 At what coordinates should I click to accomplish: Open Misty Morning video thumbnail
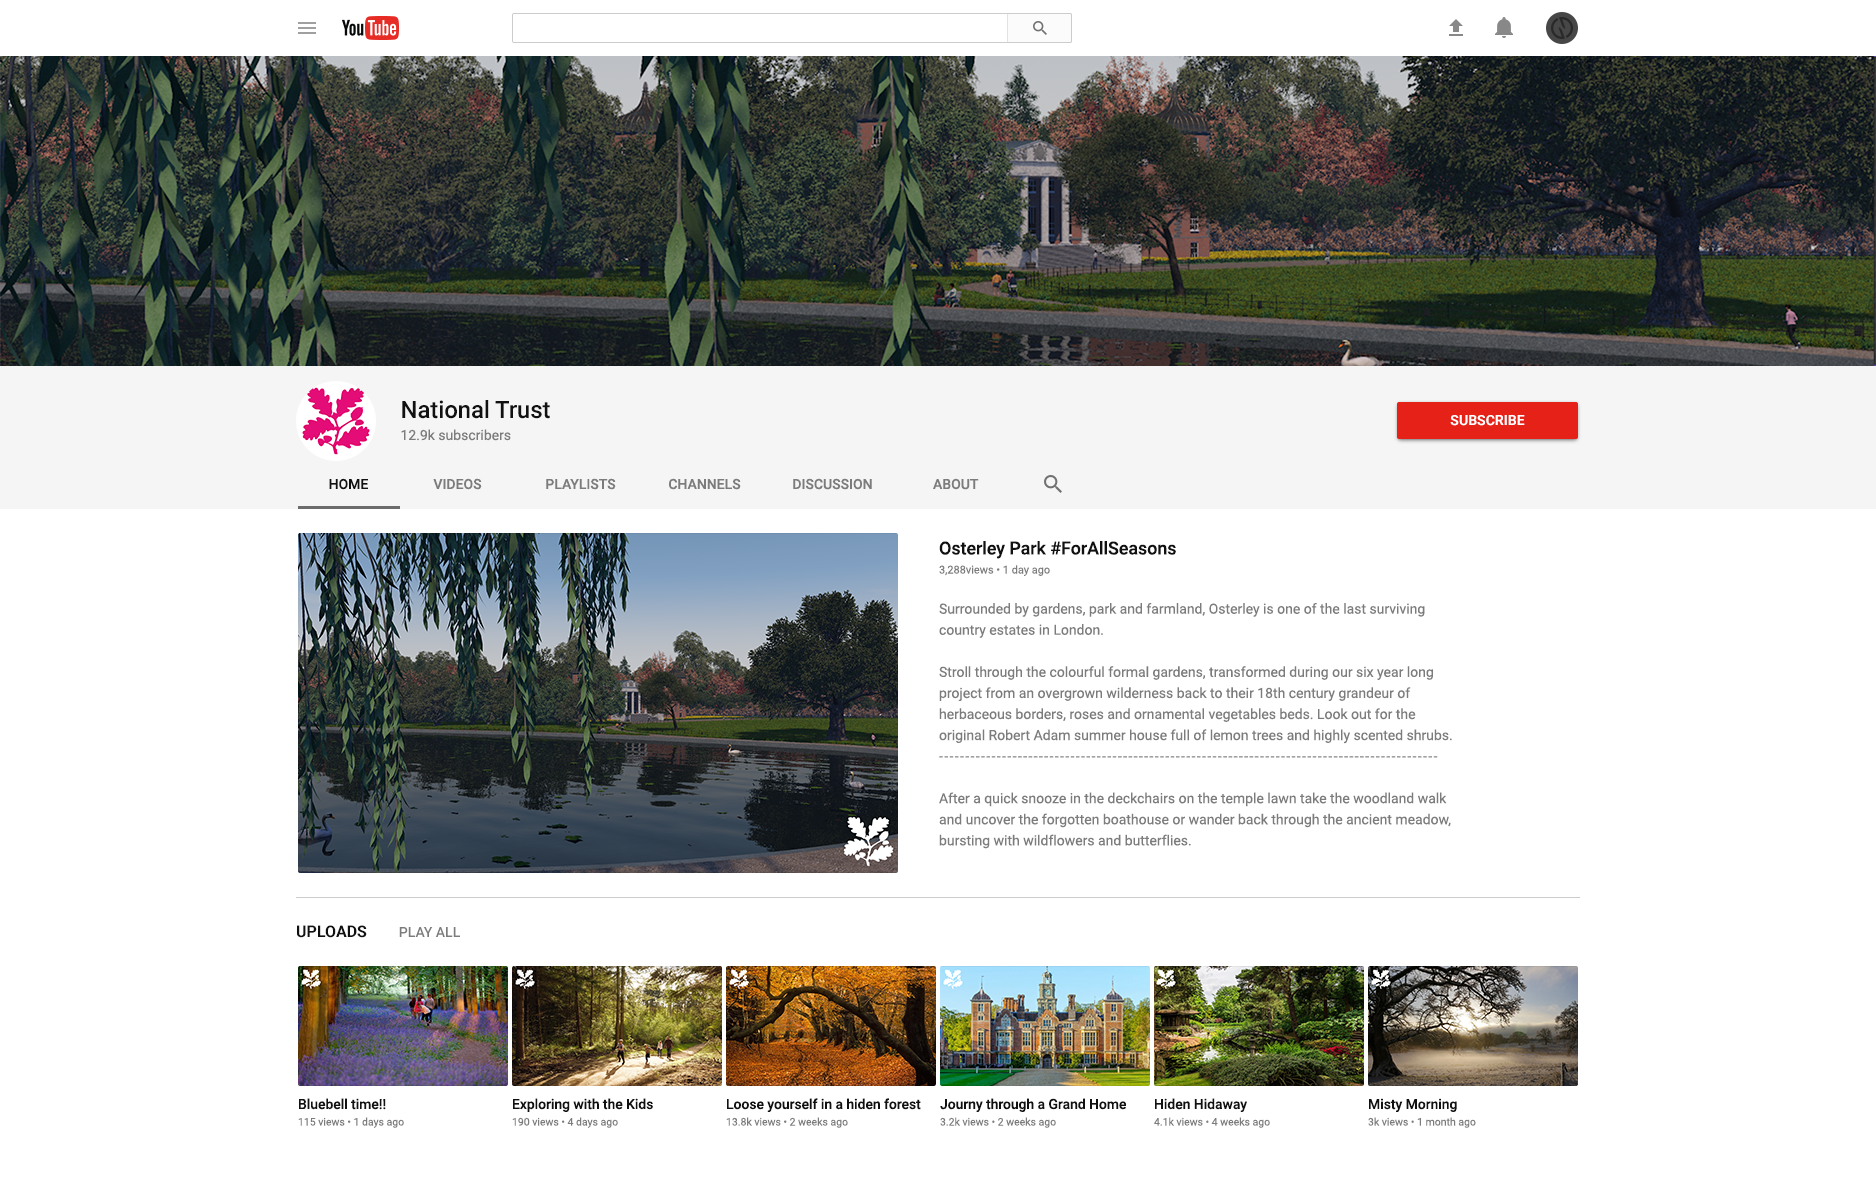pyautogui.click(x=1473, y=1026)
